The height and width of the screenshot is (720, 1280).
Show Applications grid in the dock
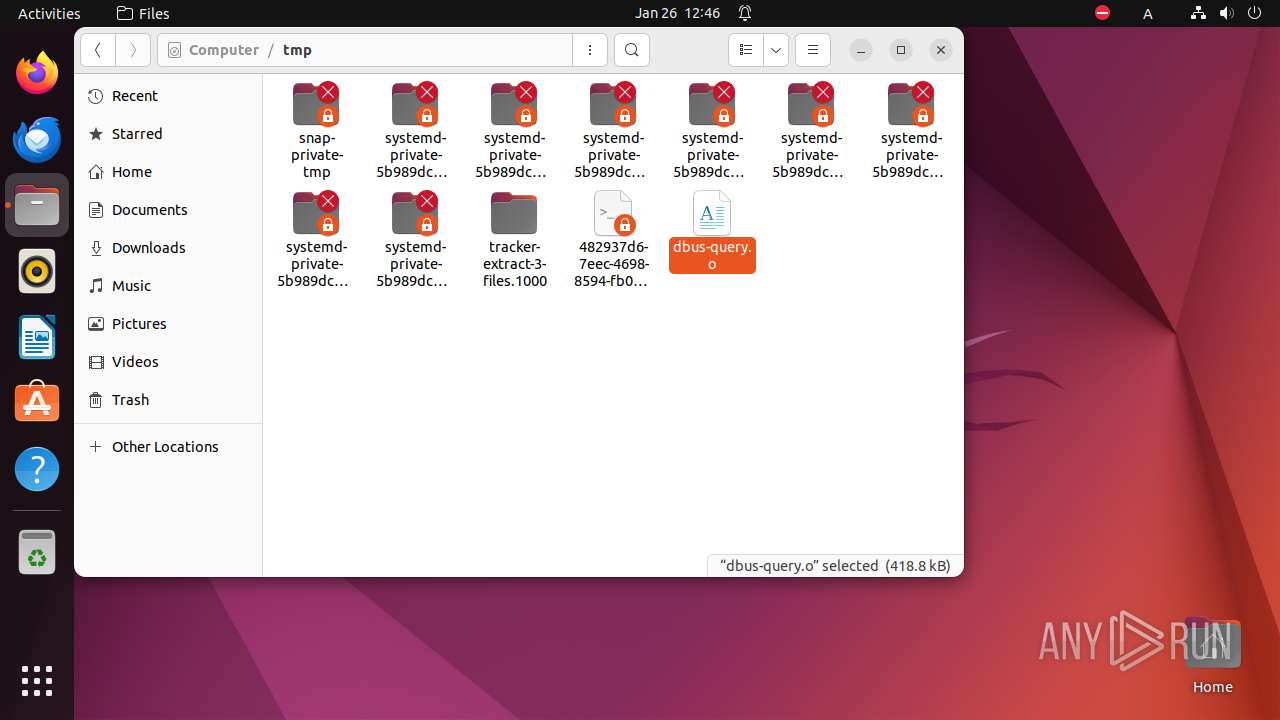pyautogui.click(x=37, y=680)
